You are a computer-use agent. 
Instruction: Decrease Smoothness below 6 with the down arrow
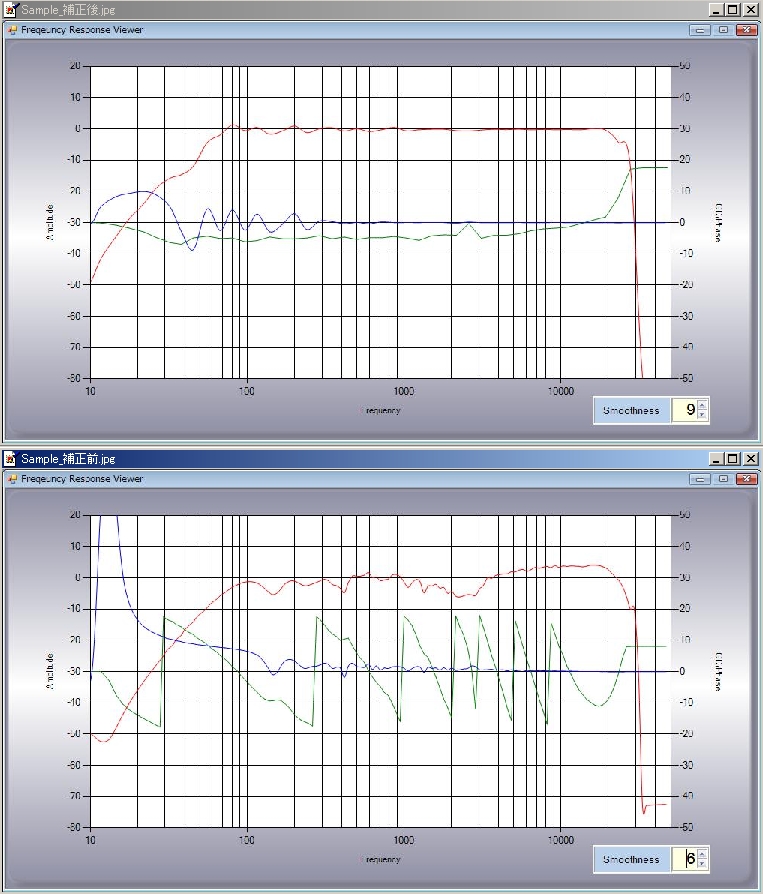tap(702, 864)
